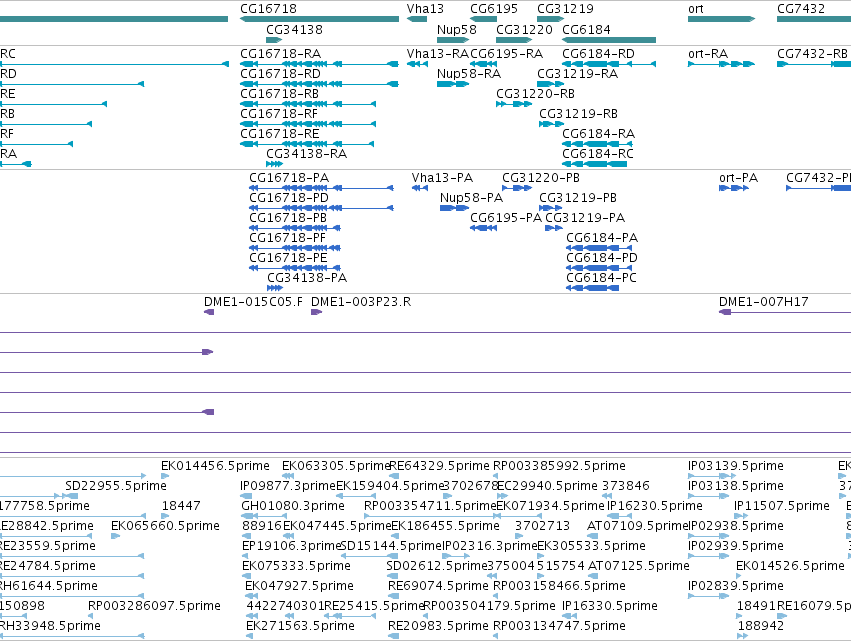Select transcript Nup58-RA

point(469,74)
